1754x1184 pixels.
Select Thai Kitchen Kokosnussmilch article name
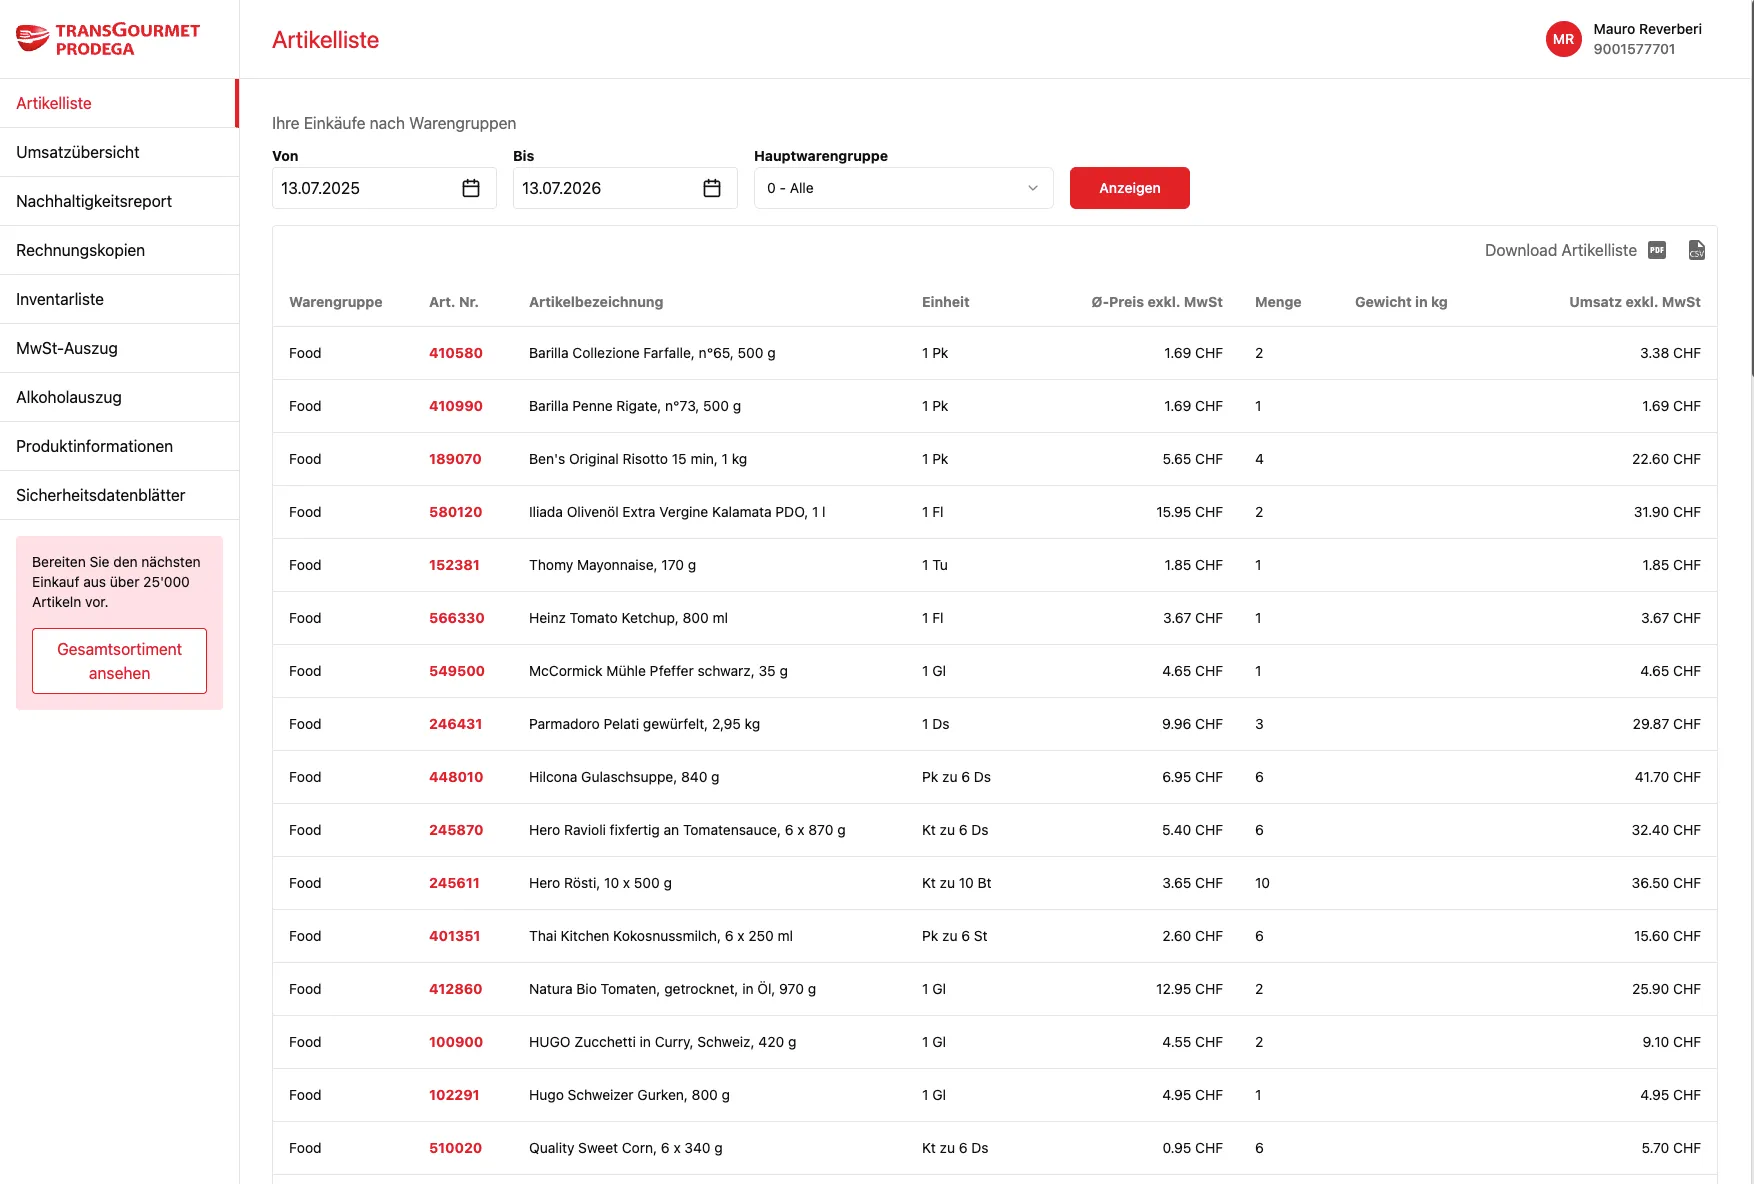[x=661, y=936]
